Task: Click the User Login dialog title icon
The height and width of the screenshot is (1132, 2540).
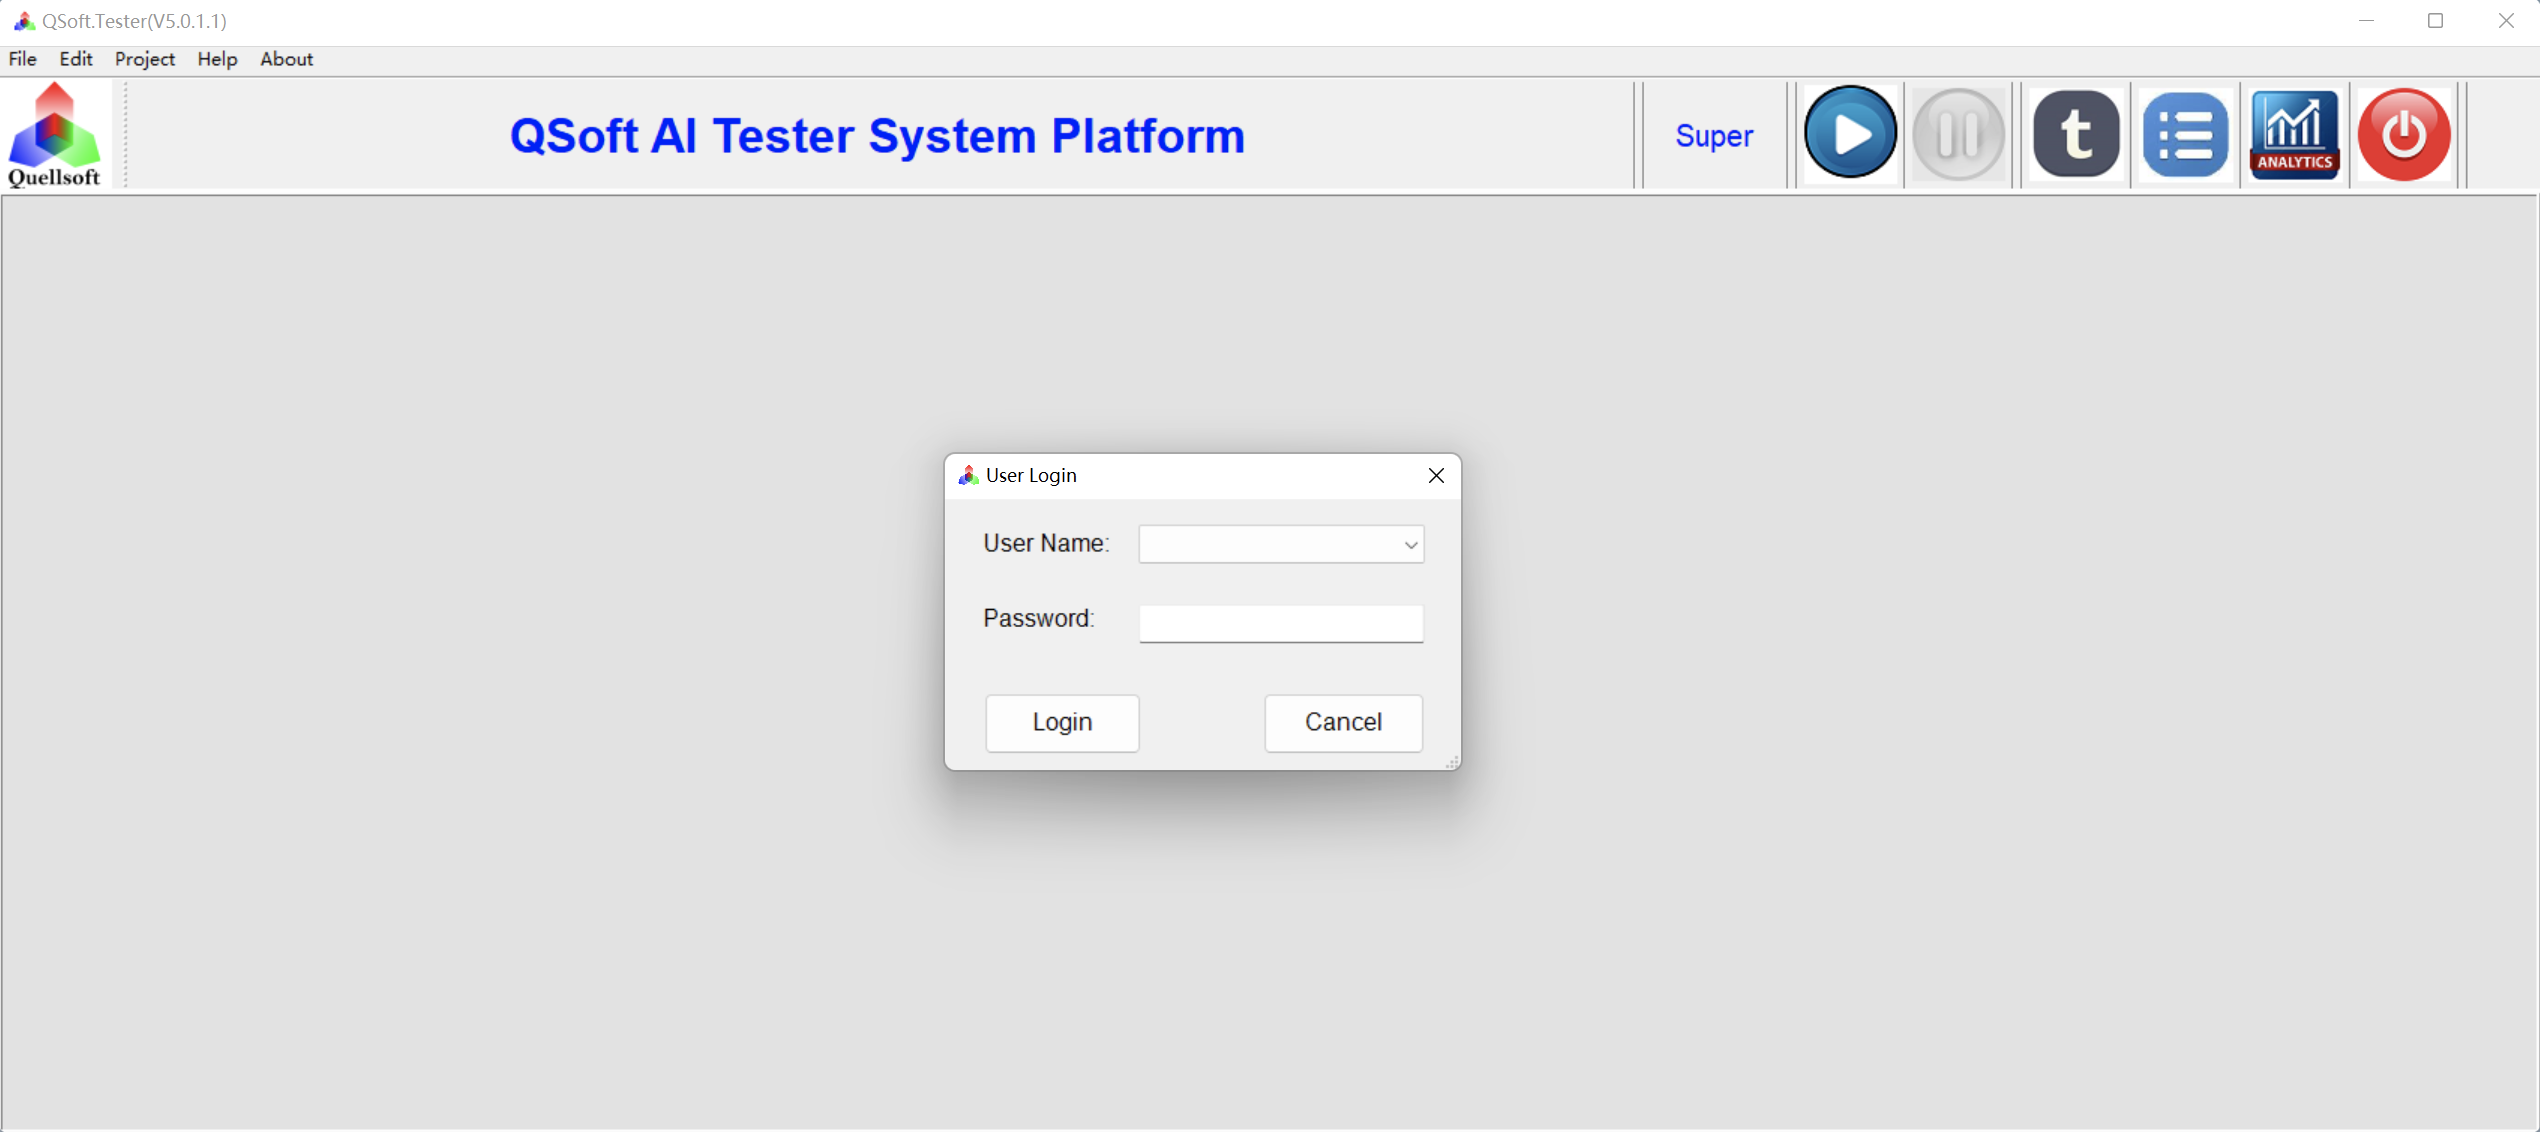Action: tap(967, 475)
